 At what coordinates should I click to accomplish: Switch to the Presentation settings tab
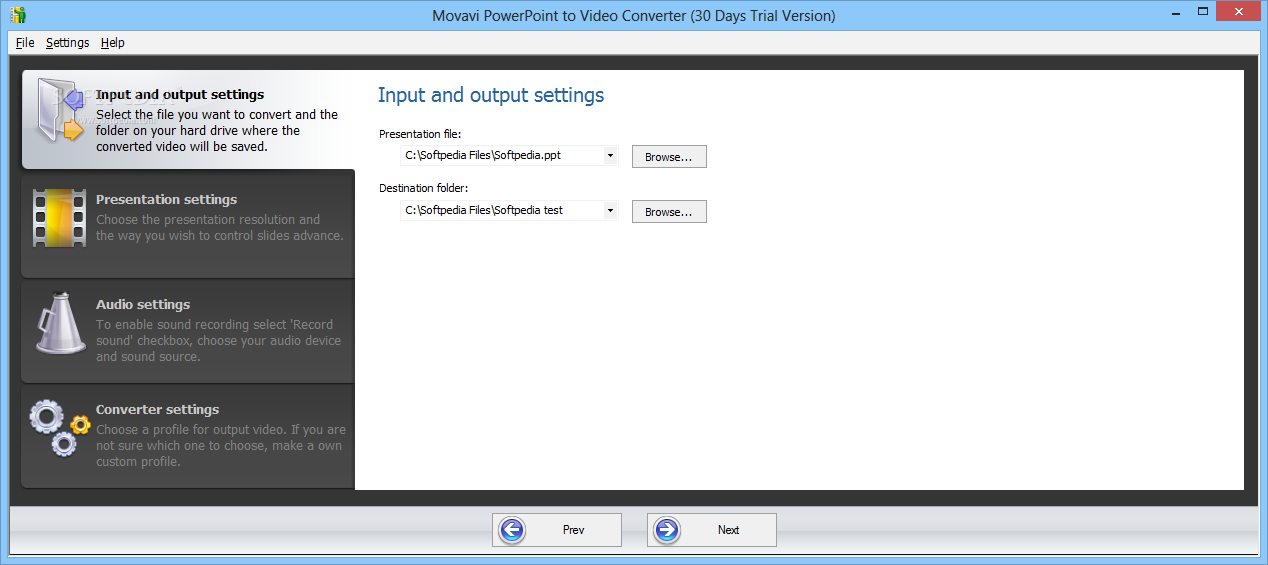(x=188, y=223)
